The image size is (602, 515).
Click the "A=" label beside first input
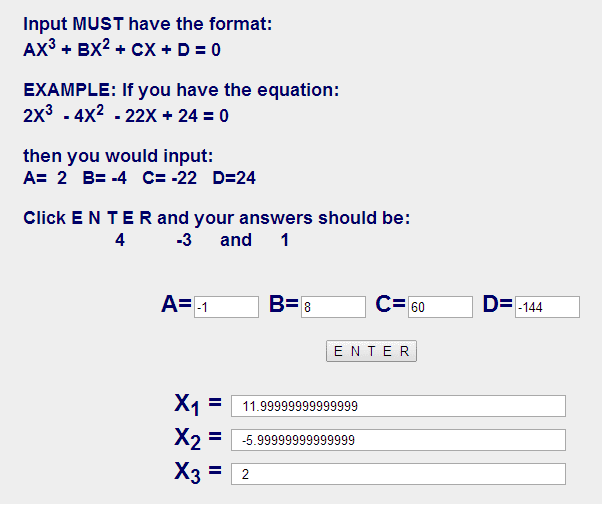tap(176, 305)
